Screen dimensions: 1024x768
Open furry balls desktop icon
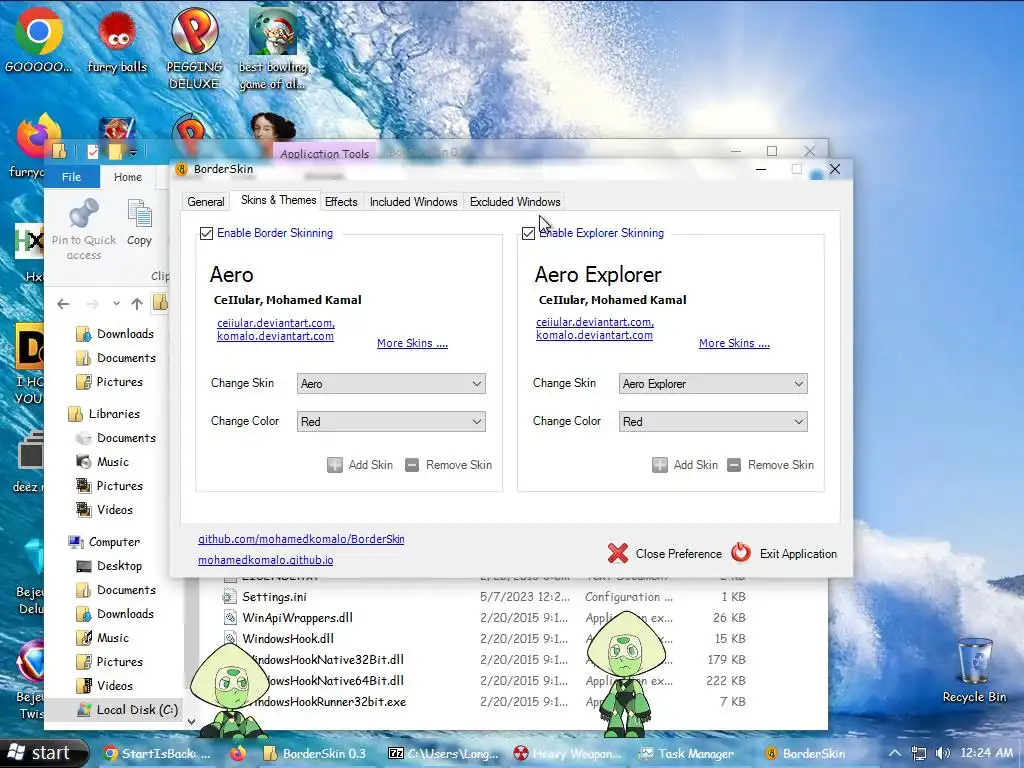coord(117,40)
